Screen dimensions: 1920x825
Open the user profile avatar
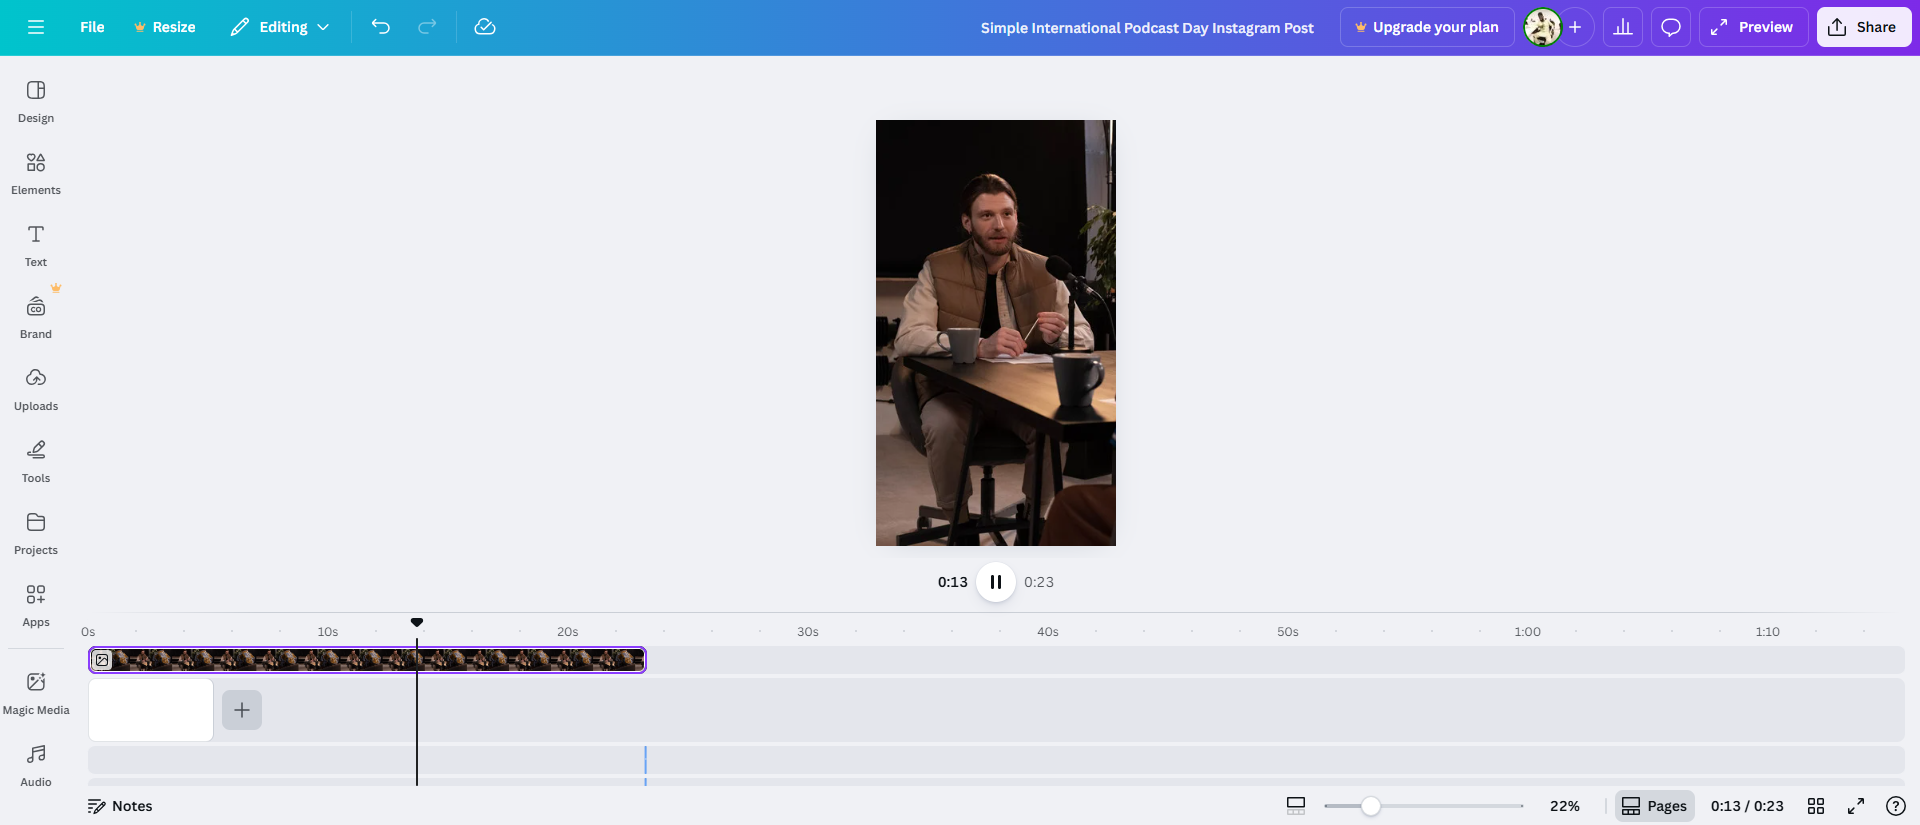(1542, 27)
